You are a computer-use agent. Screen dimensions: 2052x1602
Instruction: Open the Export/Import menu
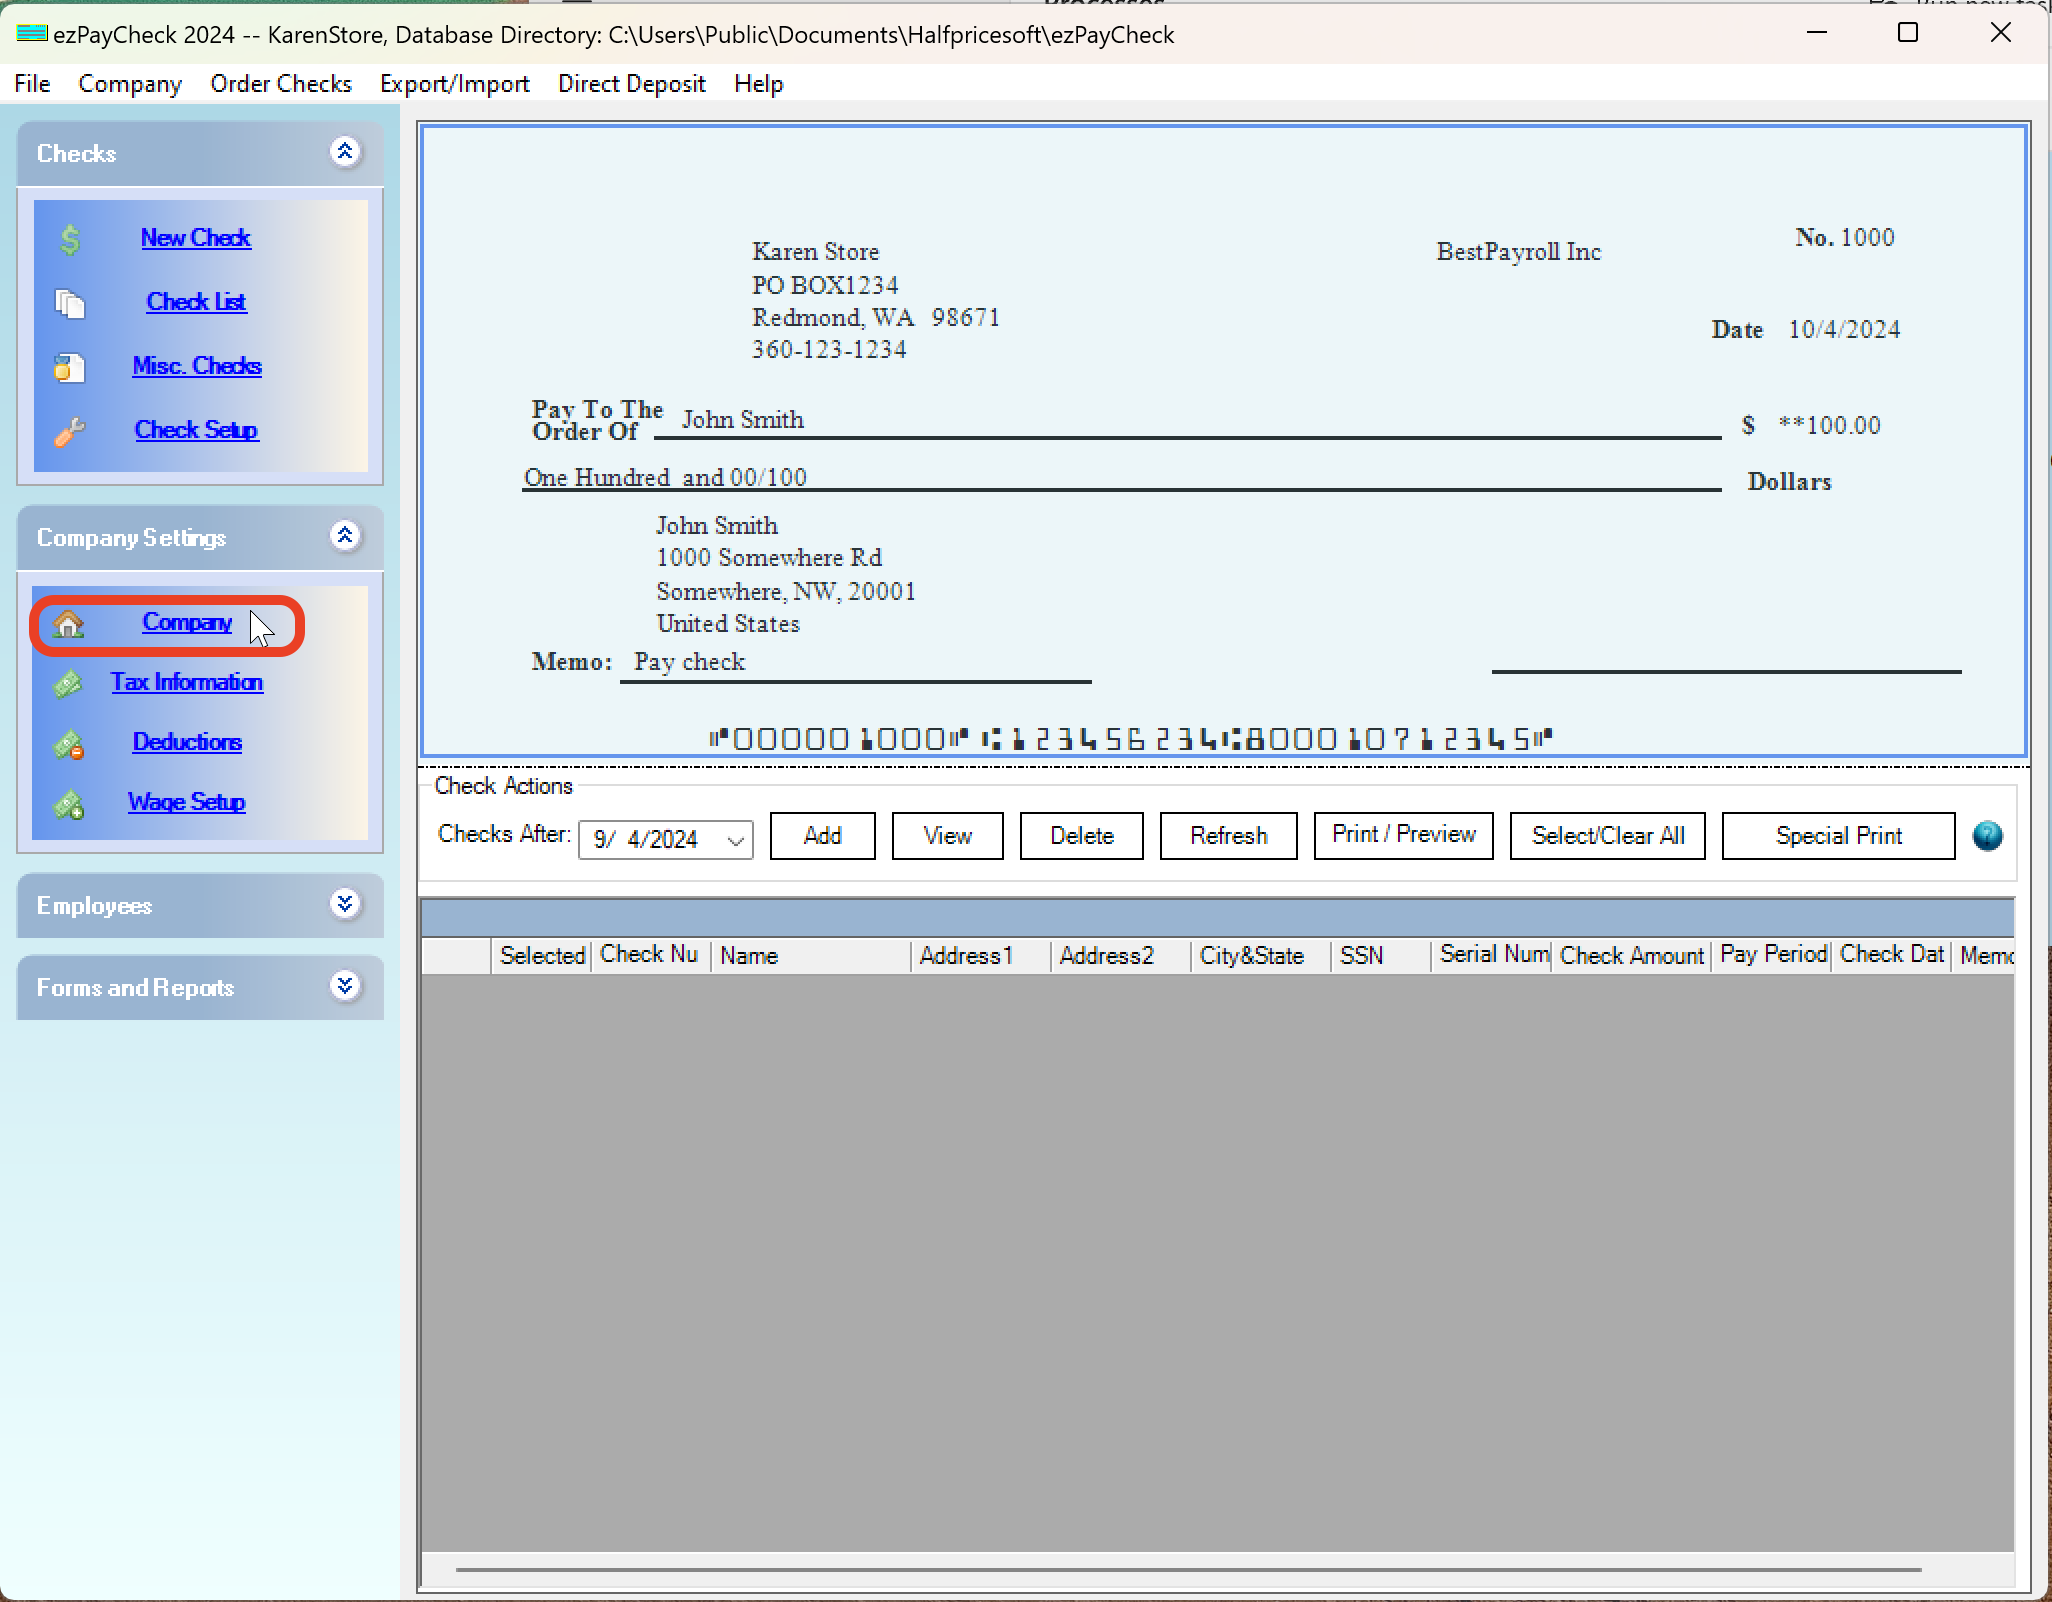coord(454,84)
